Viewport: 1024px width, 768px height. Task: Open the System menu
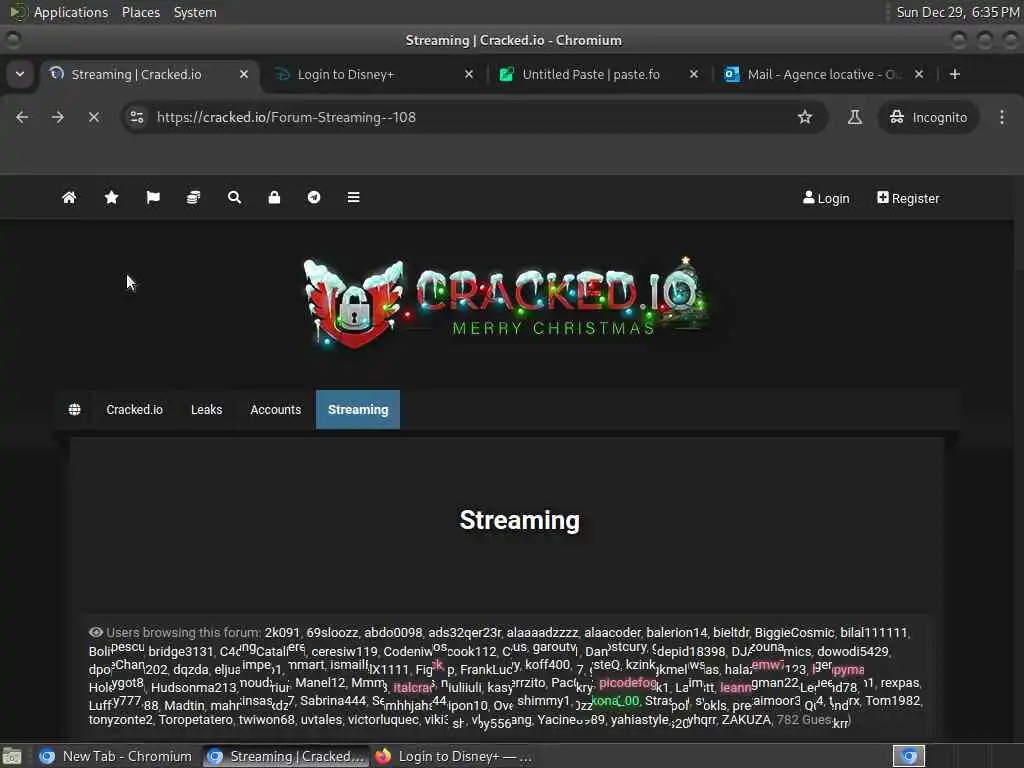195,12
